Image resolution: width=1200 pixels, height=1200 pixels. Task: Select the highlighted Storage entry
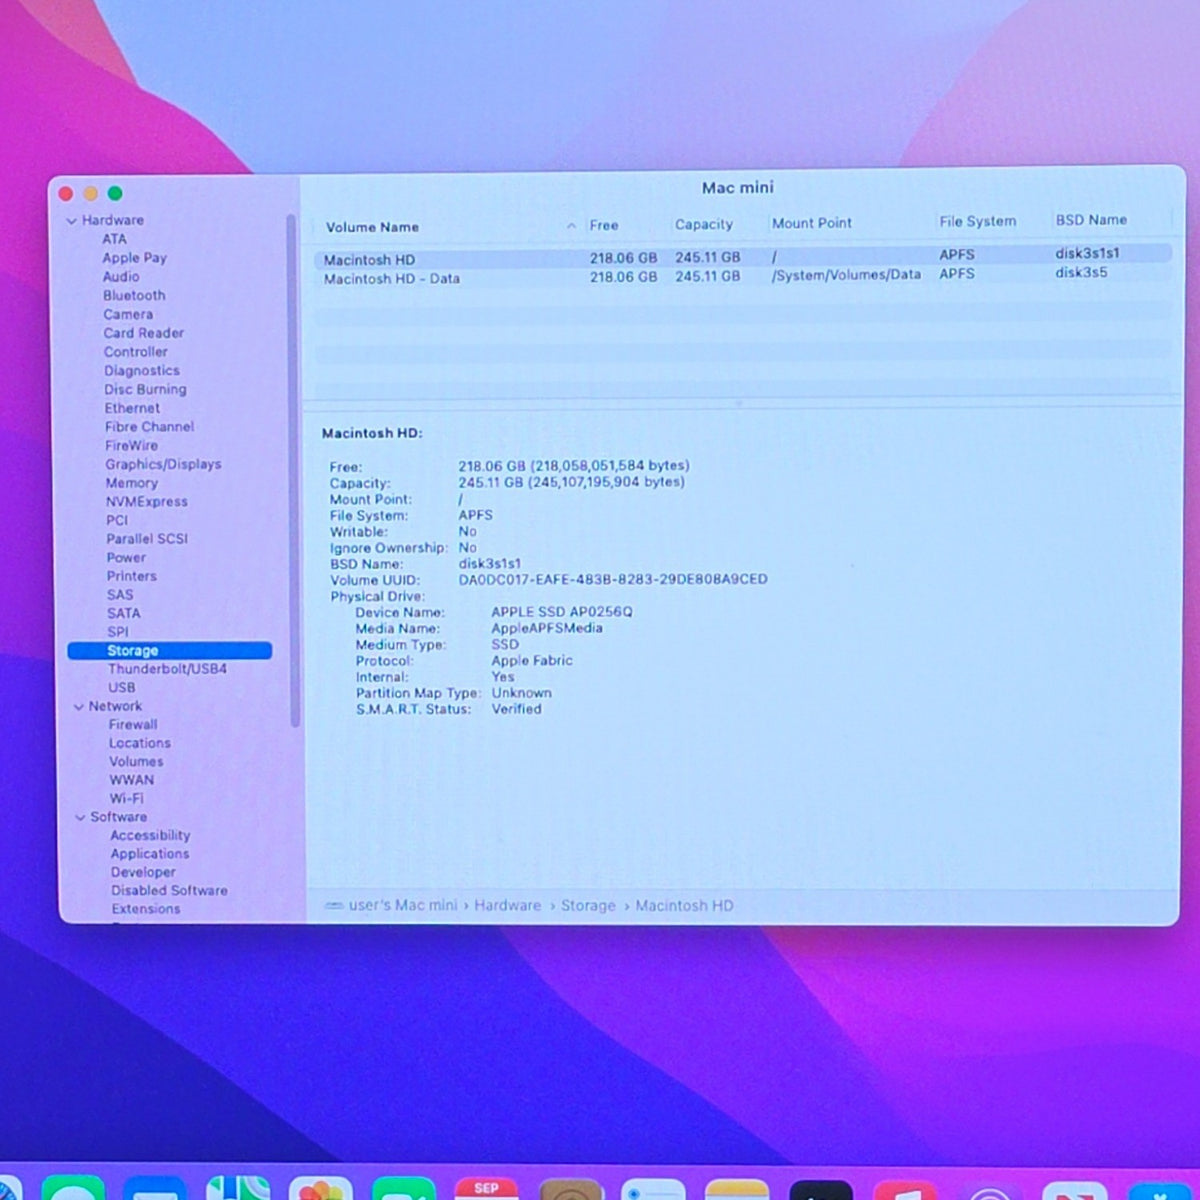tap(170, 651)
